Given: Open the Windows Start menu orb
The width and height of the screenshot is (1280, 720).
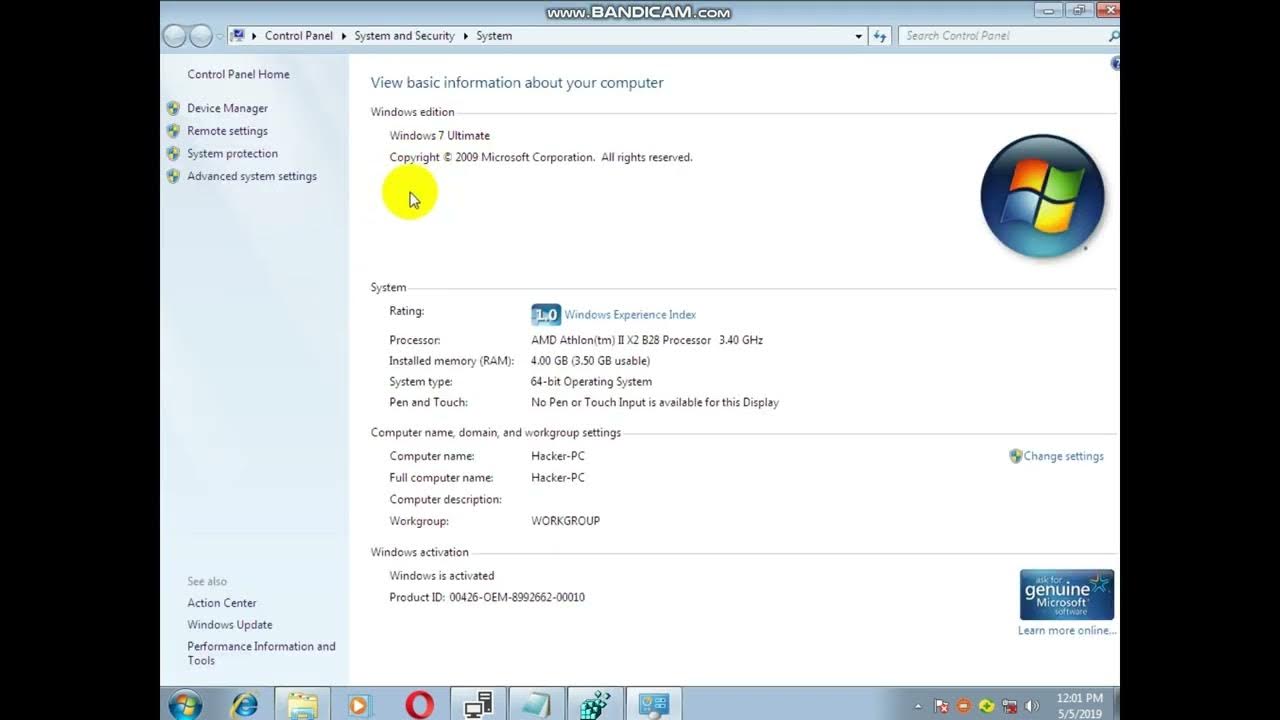Looking at the screenshot, I should (185, 704).
